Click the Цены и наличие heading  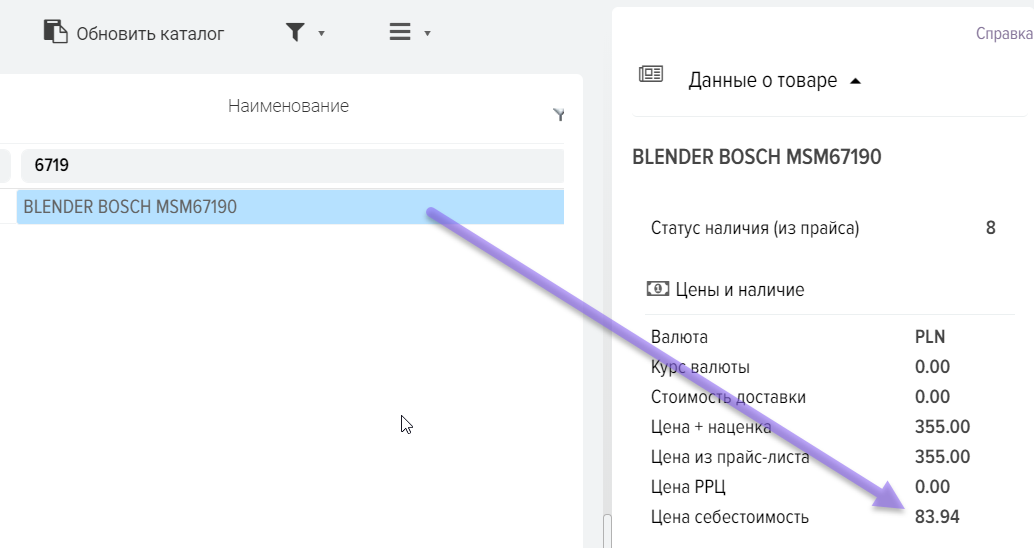click(740, 290)
